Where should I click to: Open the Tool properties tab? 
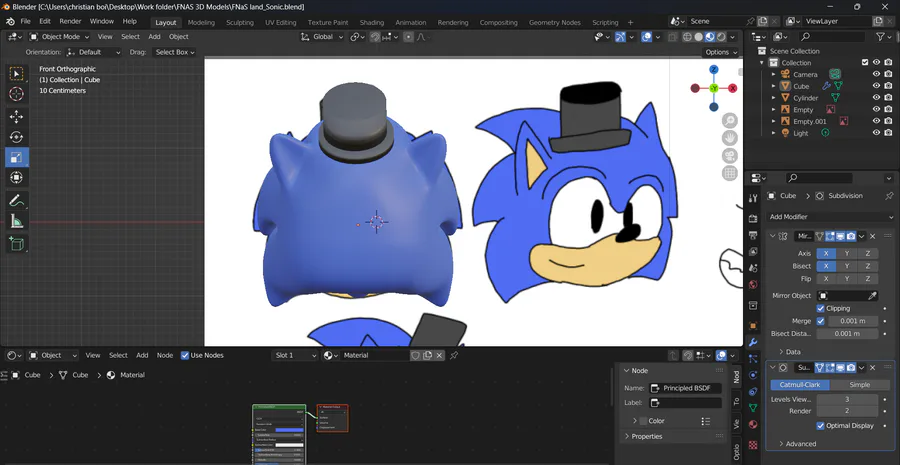[754, 198]
